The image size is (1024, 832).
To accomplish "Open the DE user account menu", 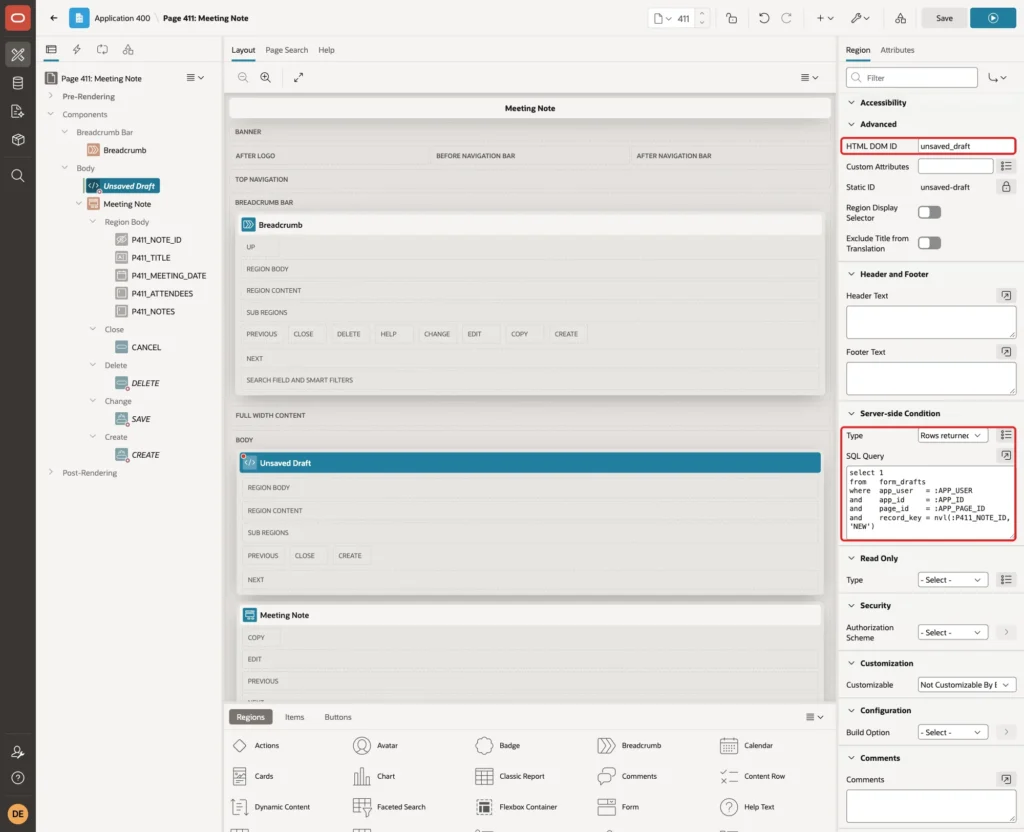I will [18, 813].
